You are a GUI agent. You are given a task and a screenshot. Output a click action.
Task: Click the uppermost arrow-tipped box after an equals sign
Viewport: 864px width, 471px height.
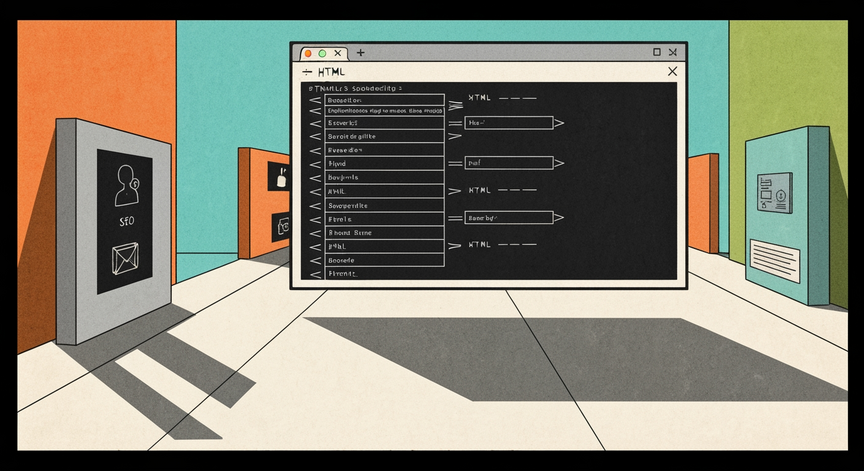(514, 123)
